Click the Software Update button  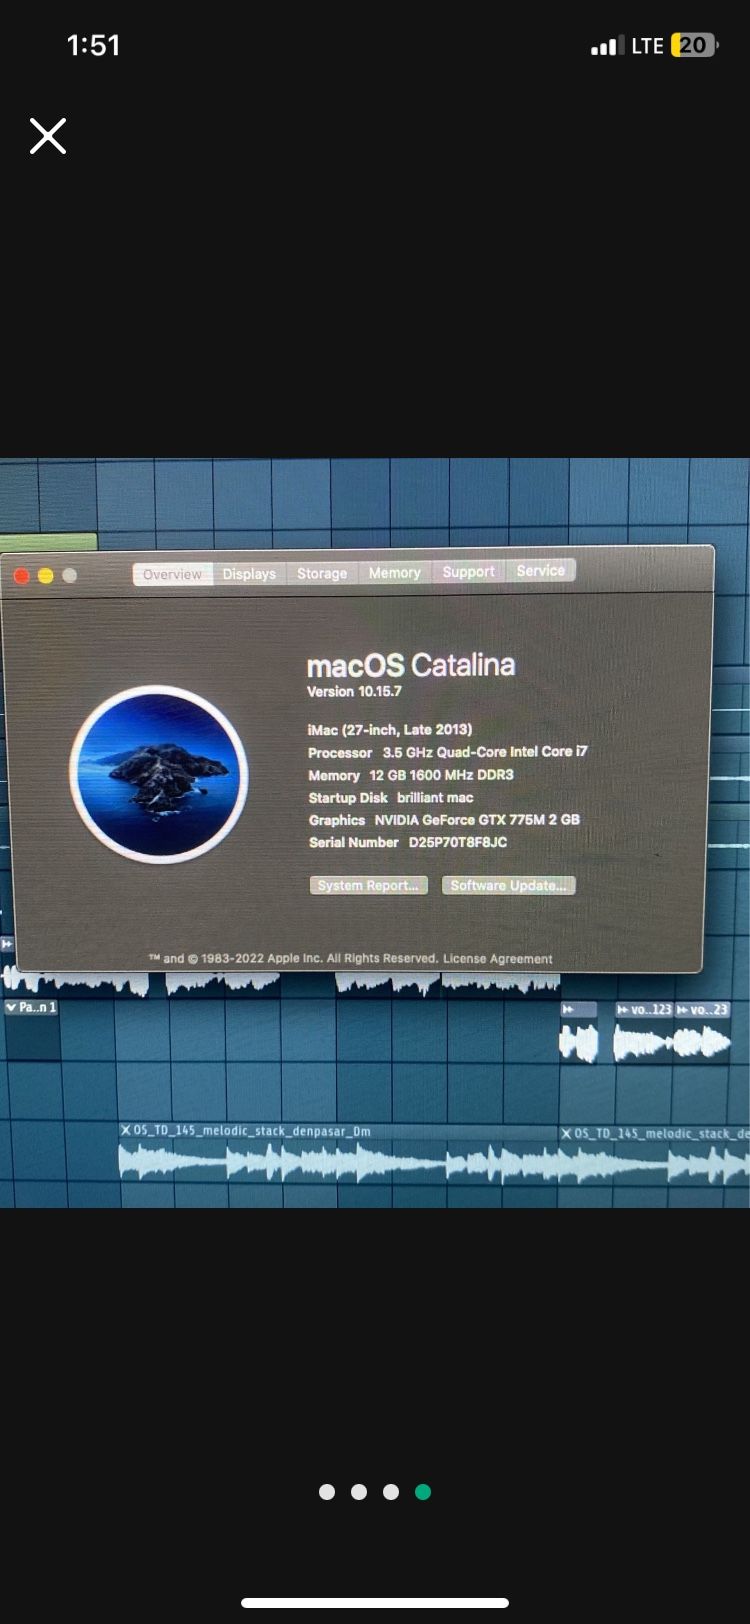point(508,885)
